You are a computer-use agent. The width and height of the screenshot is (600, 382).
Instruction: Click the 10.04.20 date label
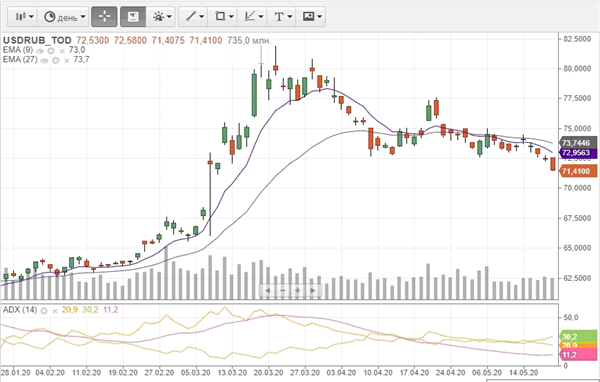378,372
